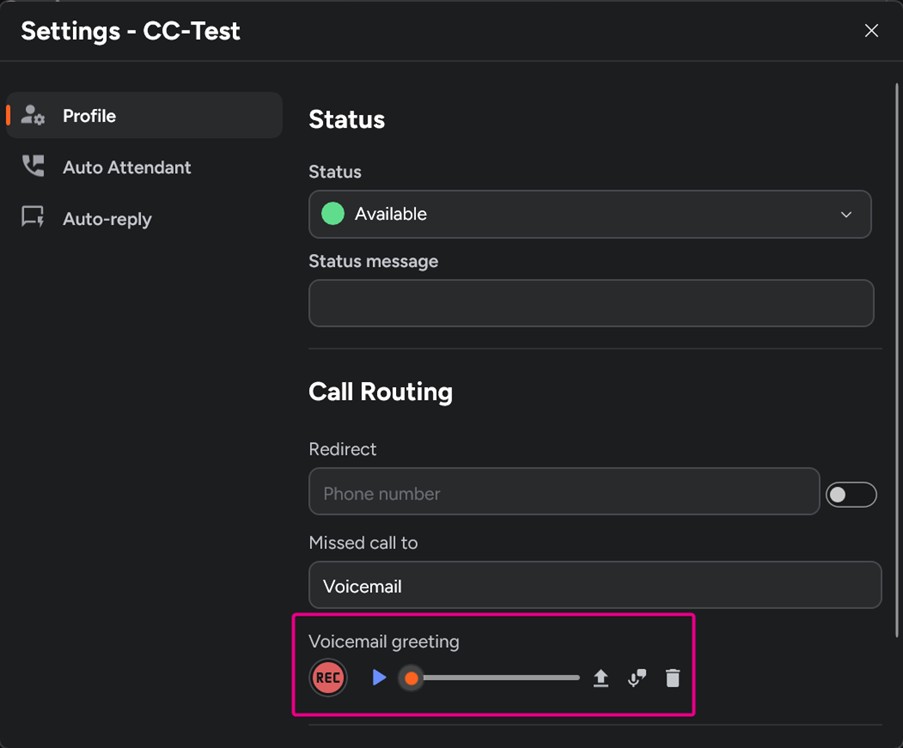Viewport: 903px width, 748px height.
Task: Click the Auto-reply message icon
Action: pyautogui.click(x=33, y=218)
